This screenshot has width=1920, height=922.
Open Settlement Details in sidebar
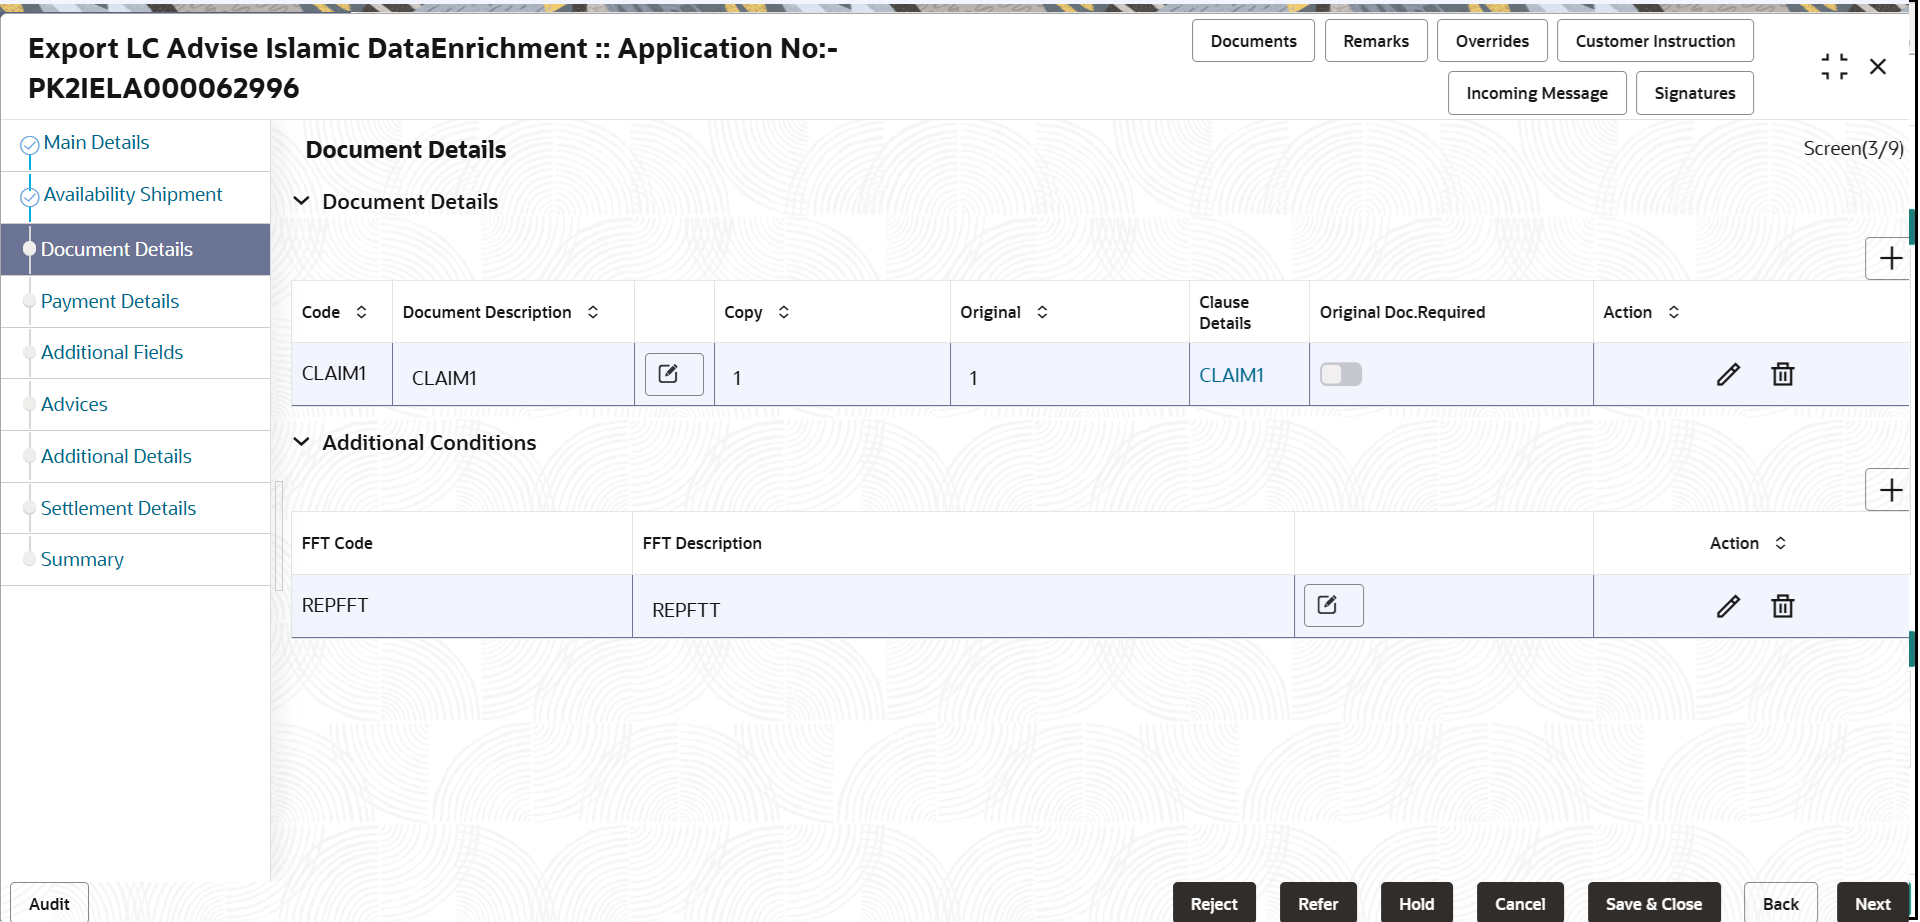tap(118, 508)
